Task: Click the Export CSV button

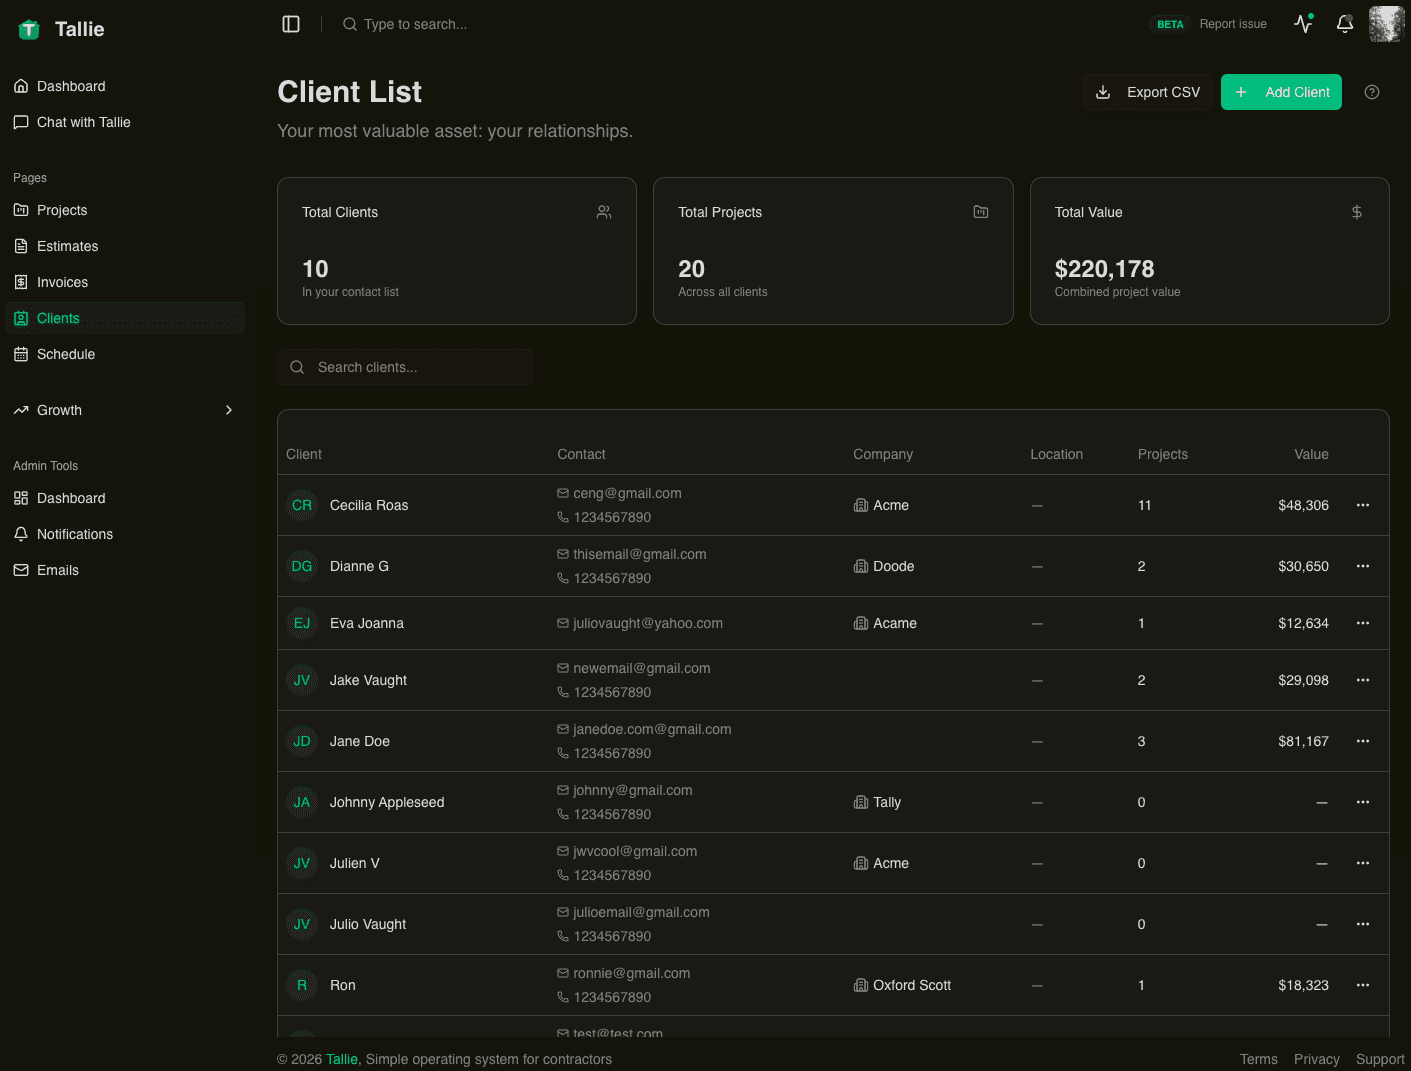Action: 1147,92
